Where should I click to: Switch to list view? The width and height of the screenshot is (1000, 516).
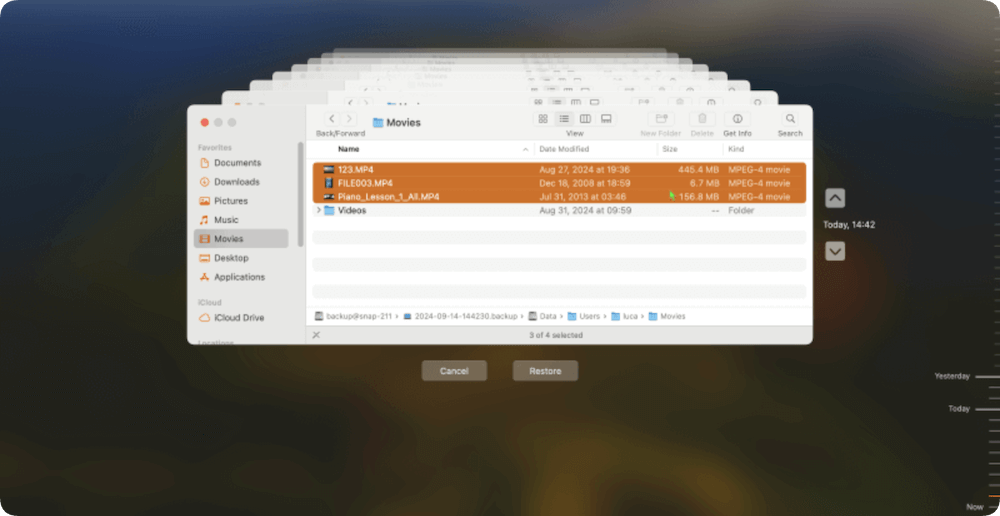pyautogui.click(x=564, y=119)
